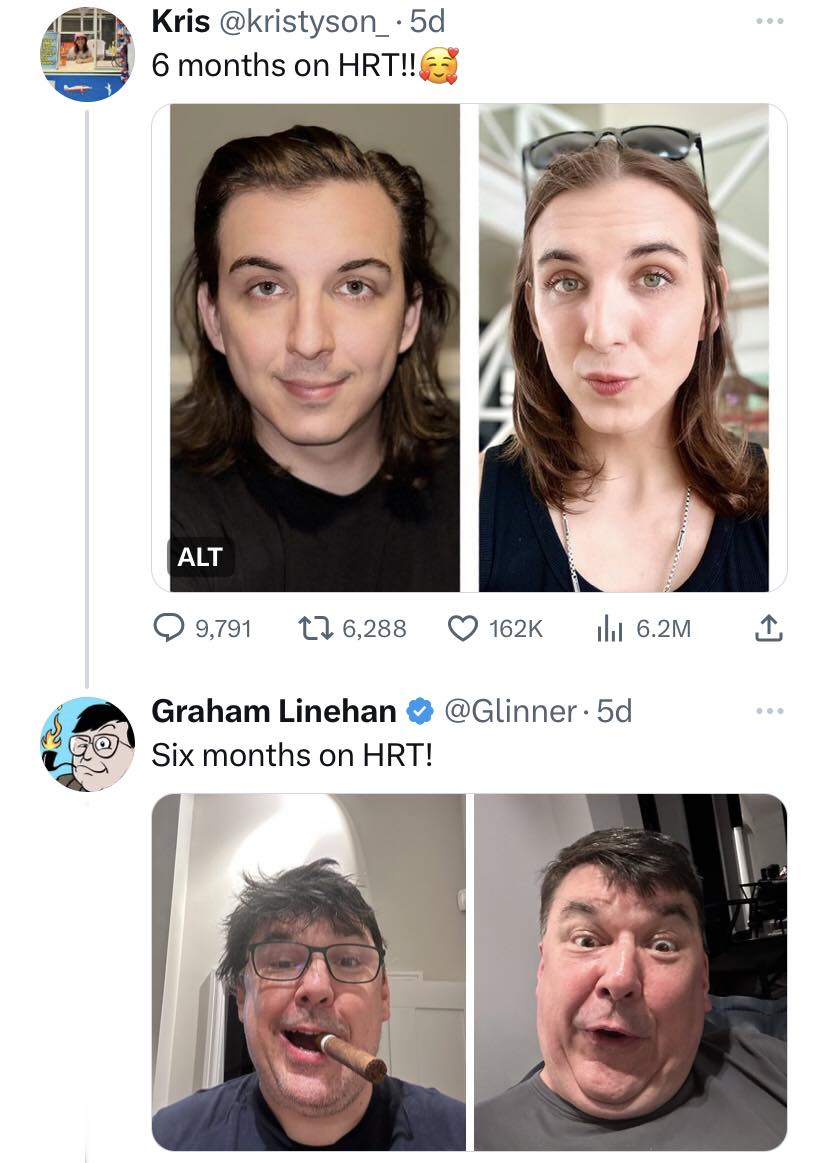Click the "Six months on HRT!" reply text
This screenshot has height=1163, width=828.
coord(292,755)
